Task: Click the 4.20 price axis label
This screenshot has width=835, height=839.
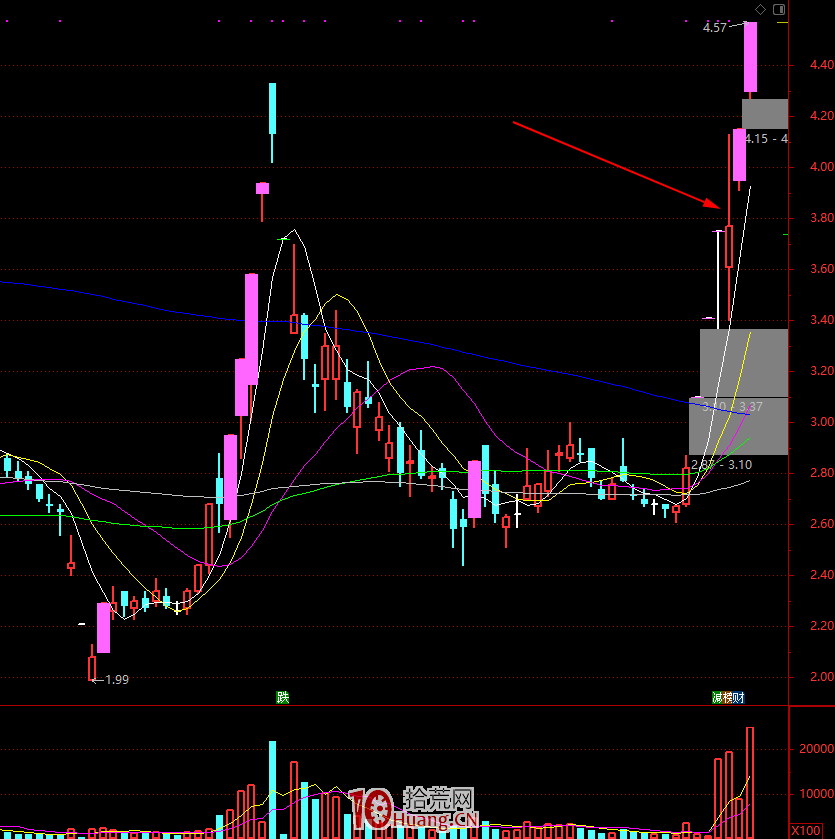Action: [822, 116]
